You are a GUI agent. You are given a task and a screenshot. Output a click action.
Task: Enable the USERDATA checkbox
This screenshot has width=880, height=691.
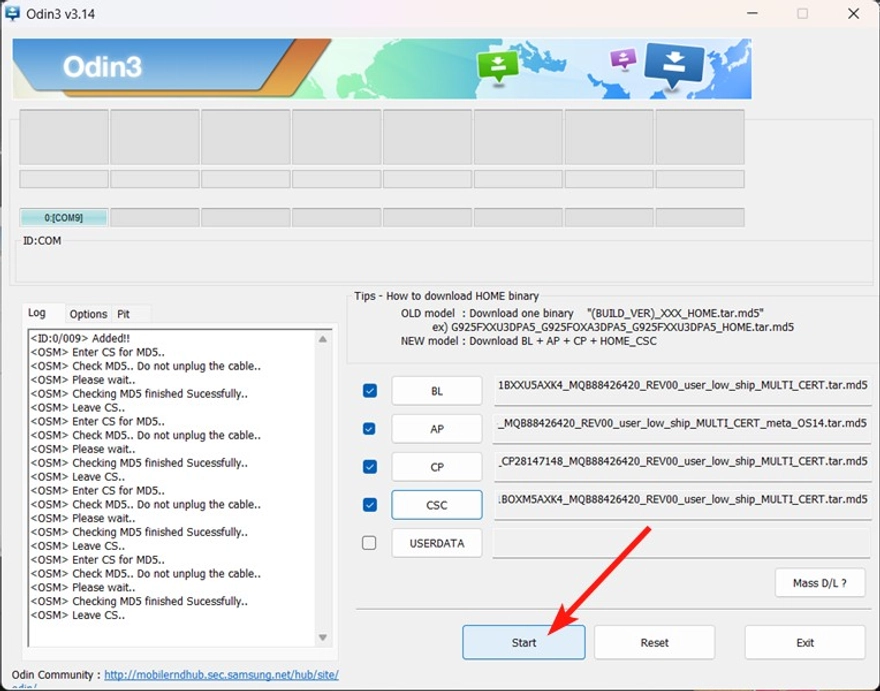(x=369, y=542)
